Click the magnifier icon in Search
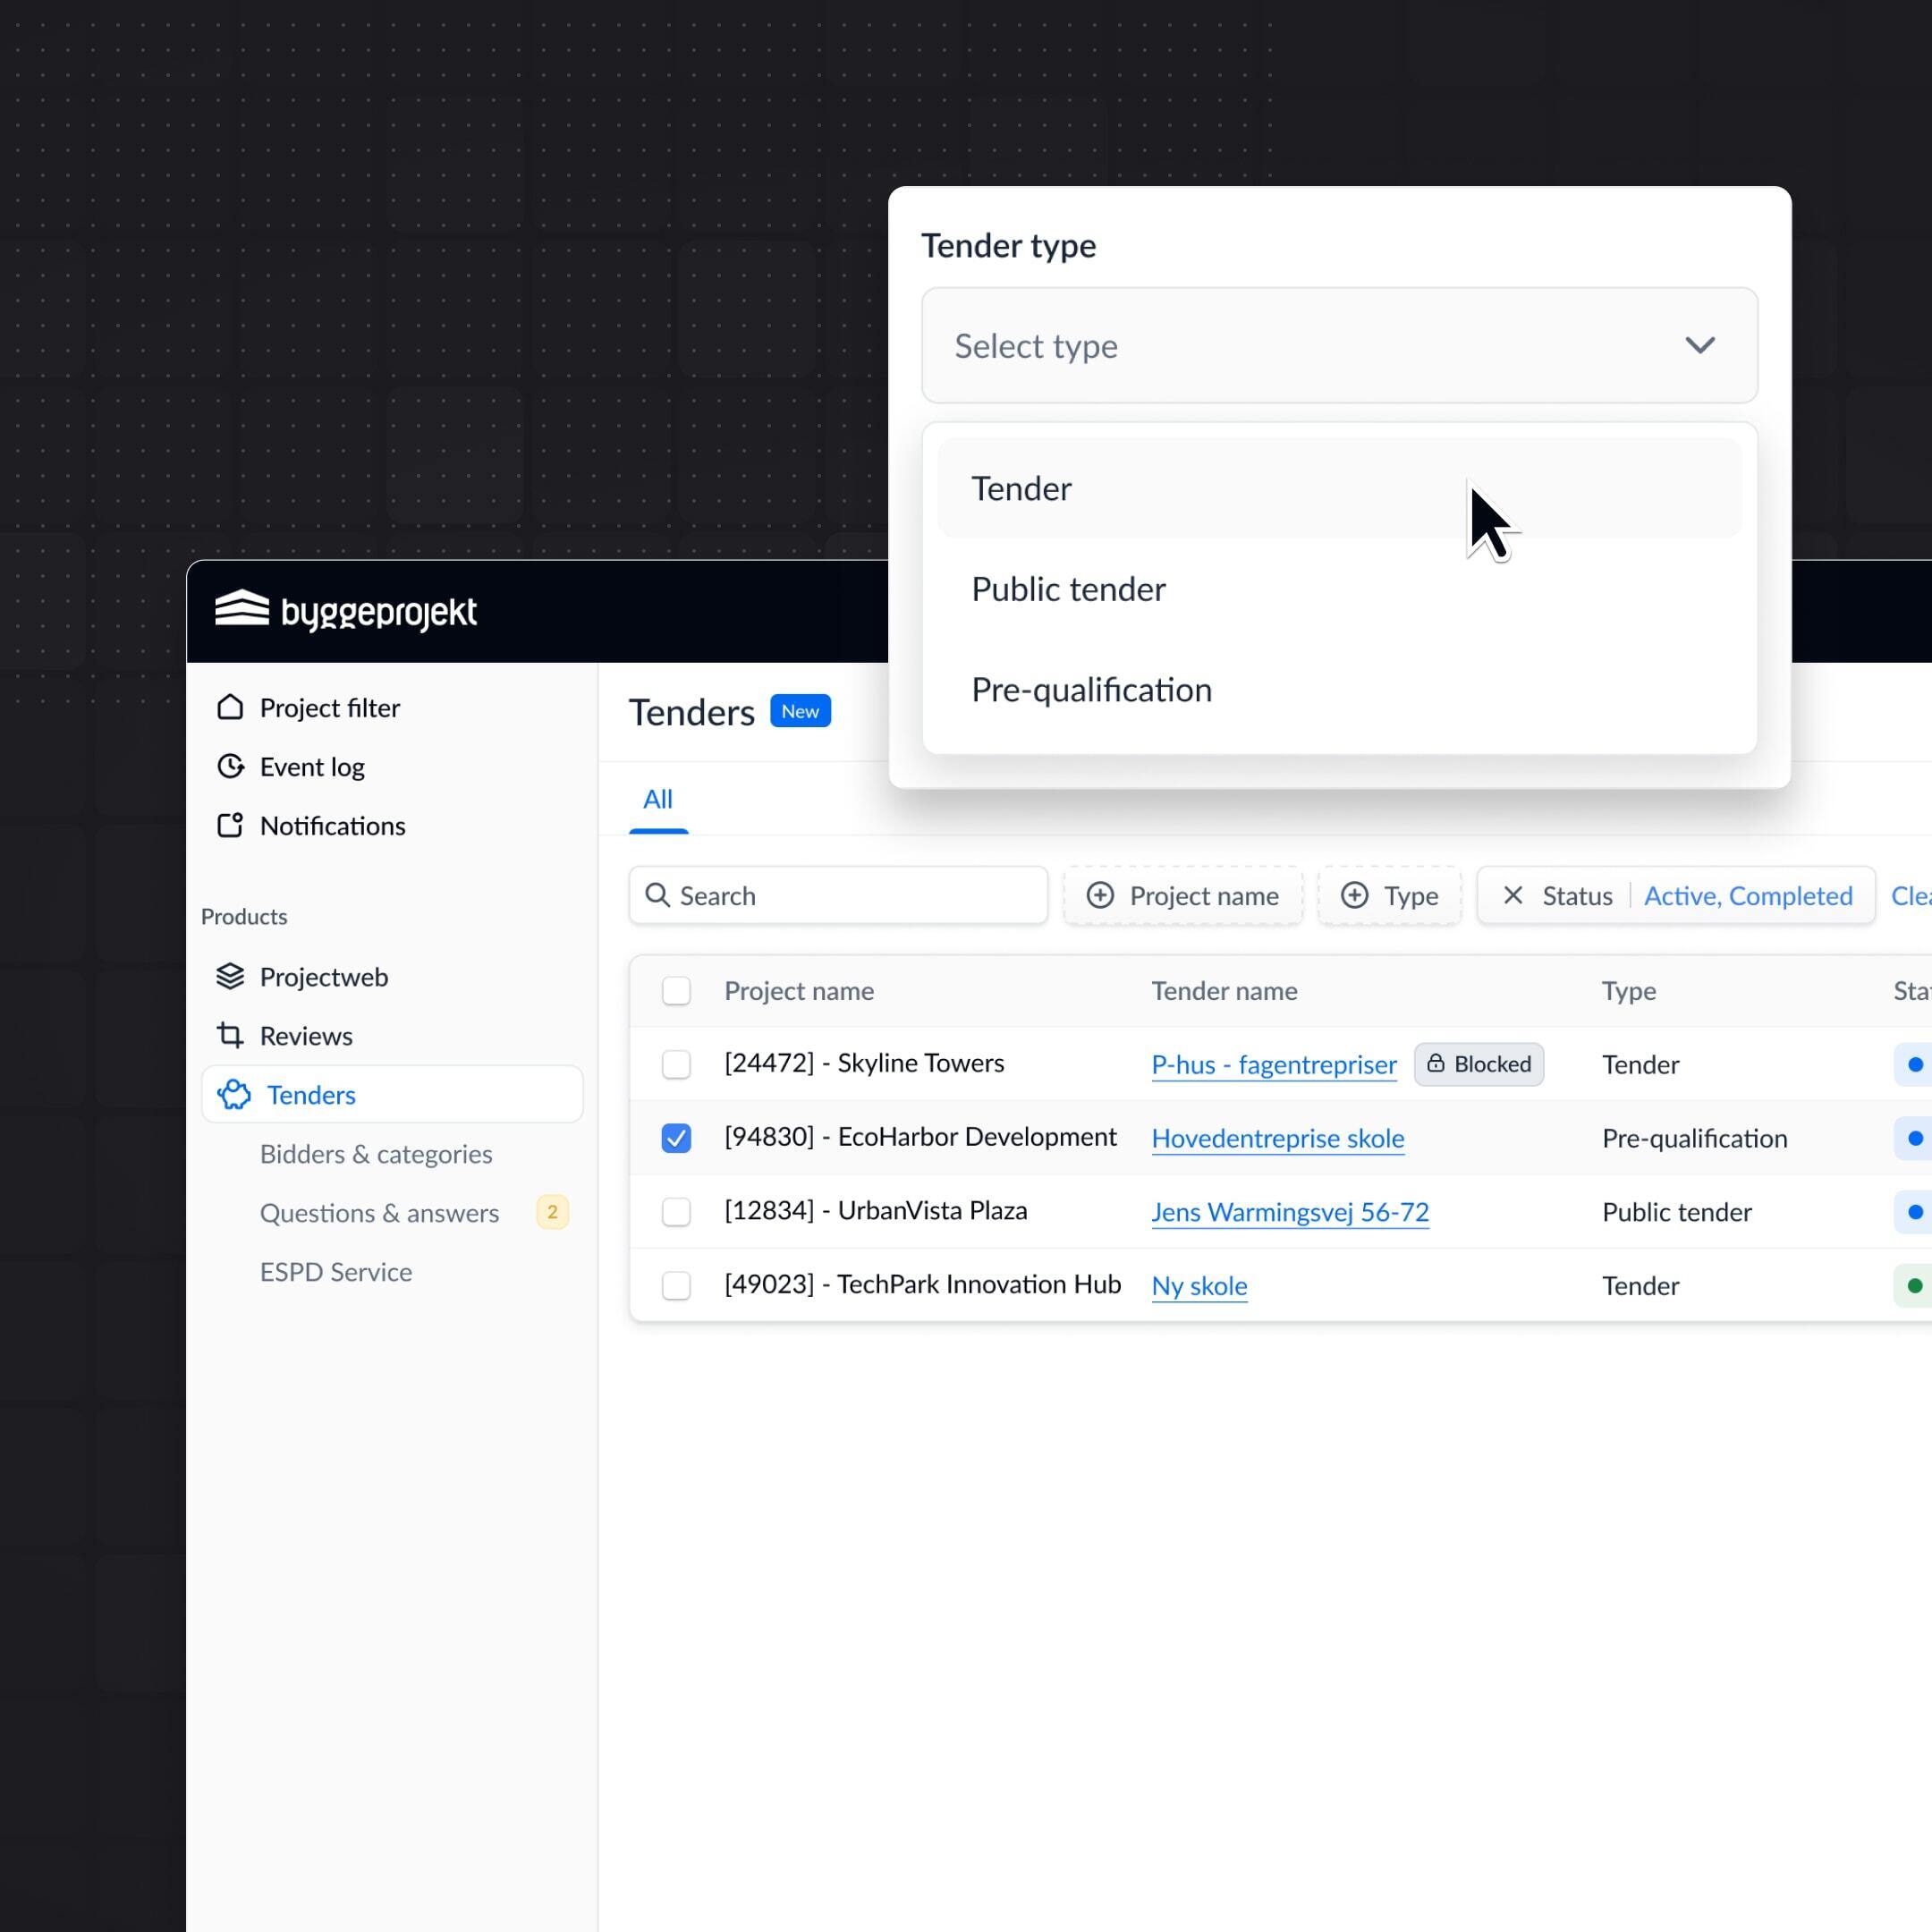The height and width of the screenshot is (1932, 1932). coord(657,895)
